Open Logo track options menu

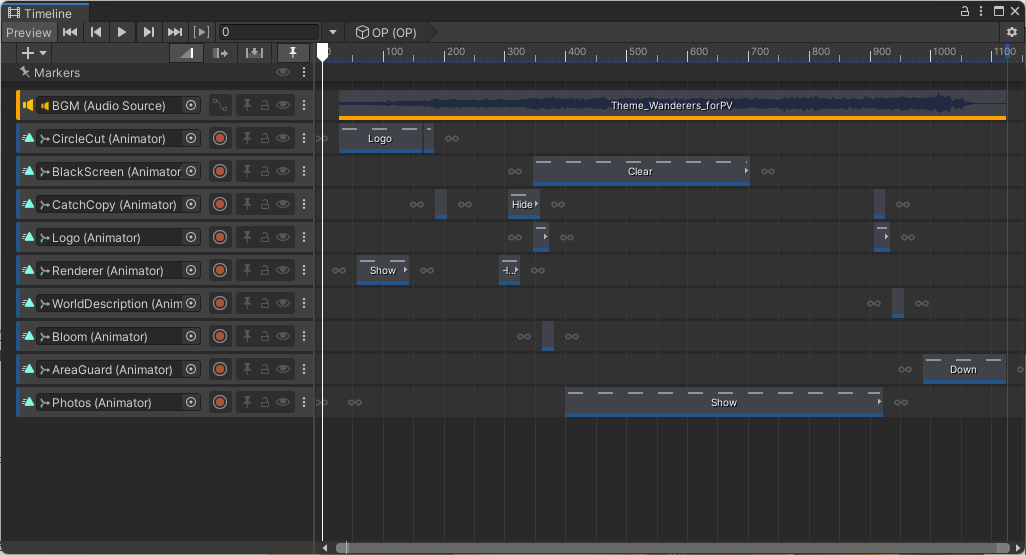point(304,237)
